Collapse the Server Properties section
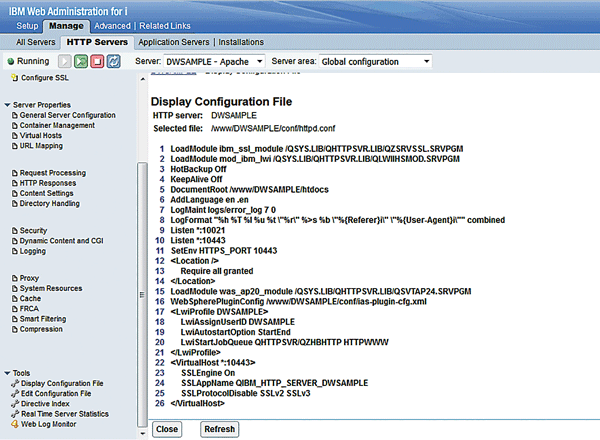This screenshot has height=440, width=600. click(x=8, y=105)
